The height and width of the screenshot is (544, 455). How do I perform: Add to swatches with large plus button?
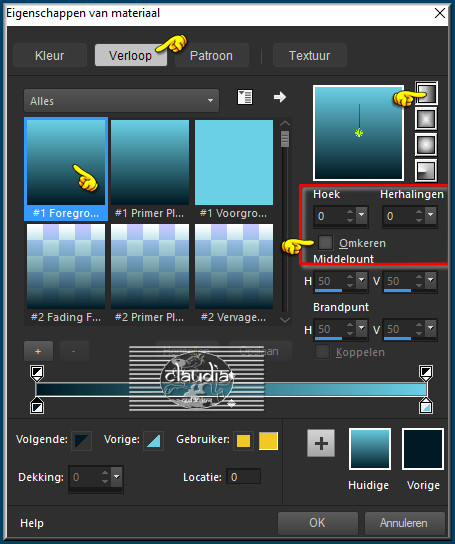coord(321,443)
